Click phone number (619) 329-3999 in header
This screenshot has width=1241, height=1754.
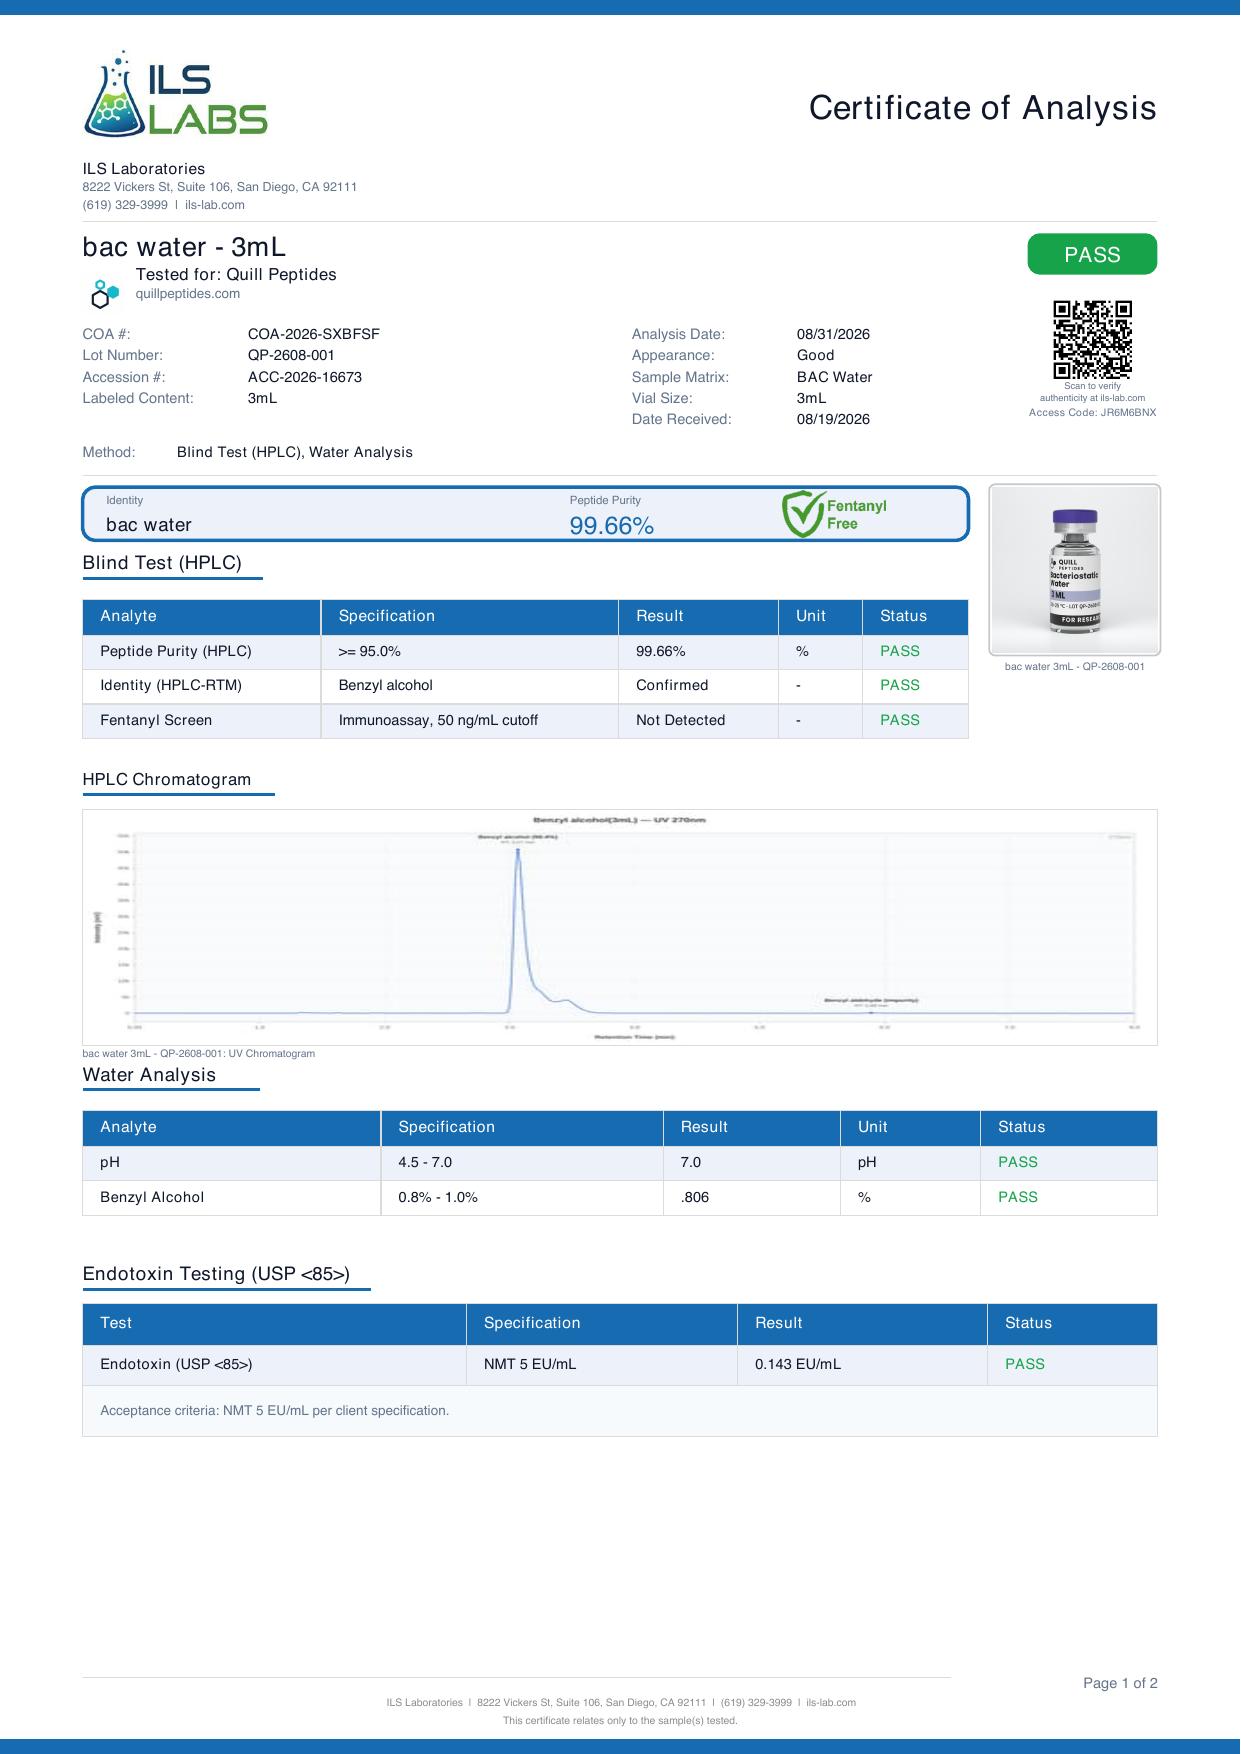125,205
